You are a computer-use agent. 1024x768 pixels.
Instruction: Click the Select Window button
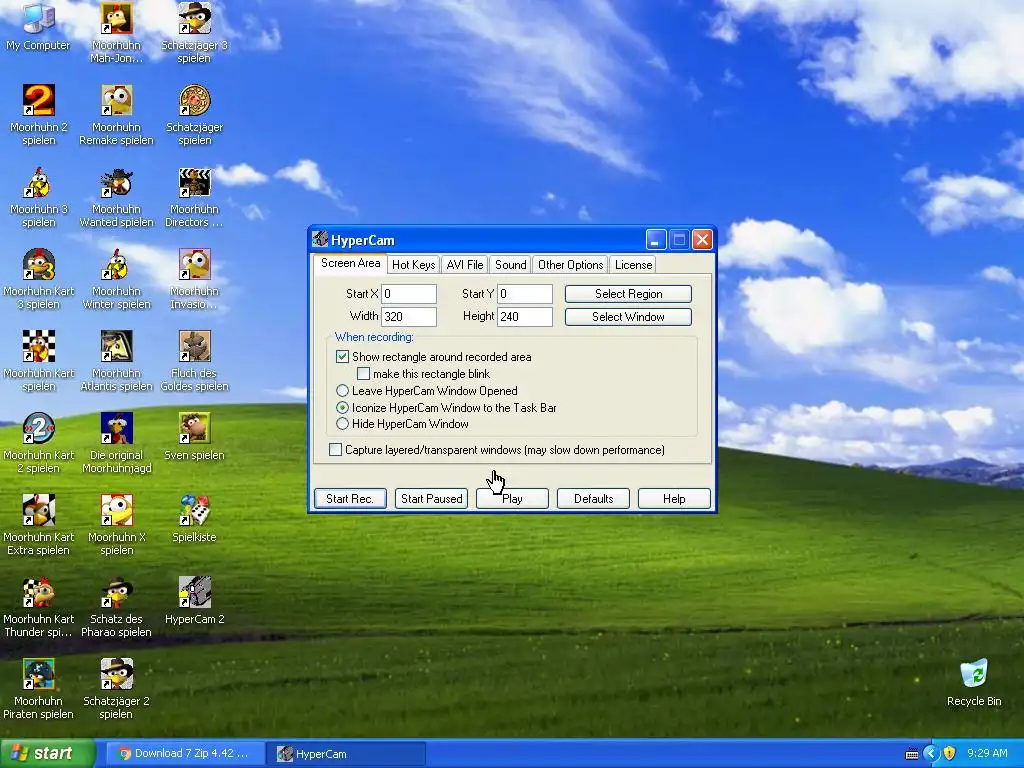tap(628, 317)
